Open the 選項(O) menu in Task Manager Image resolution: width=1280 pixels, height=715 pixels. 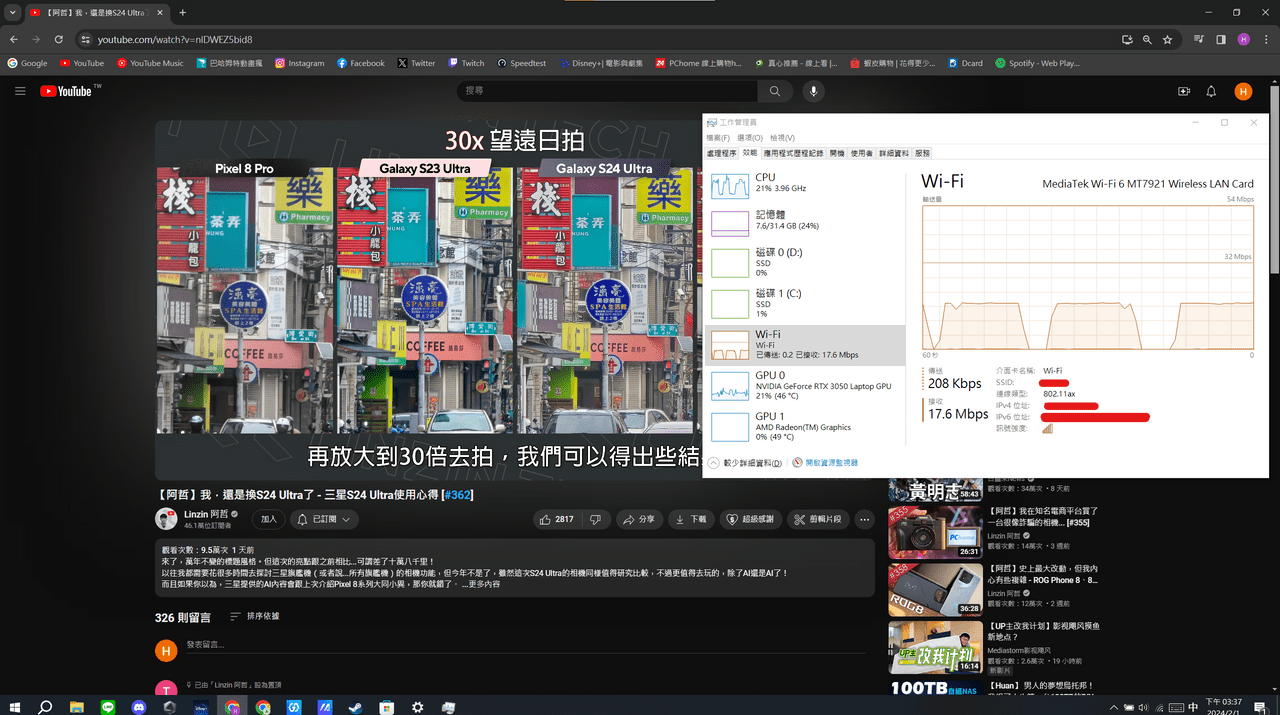750,138
